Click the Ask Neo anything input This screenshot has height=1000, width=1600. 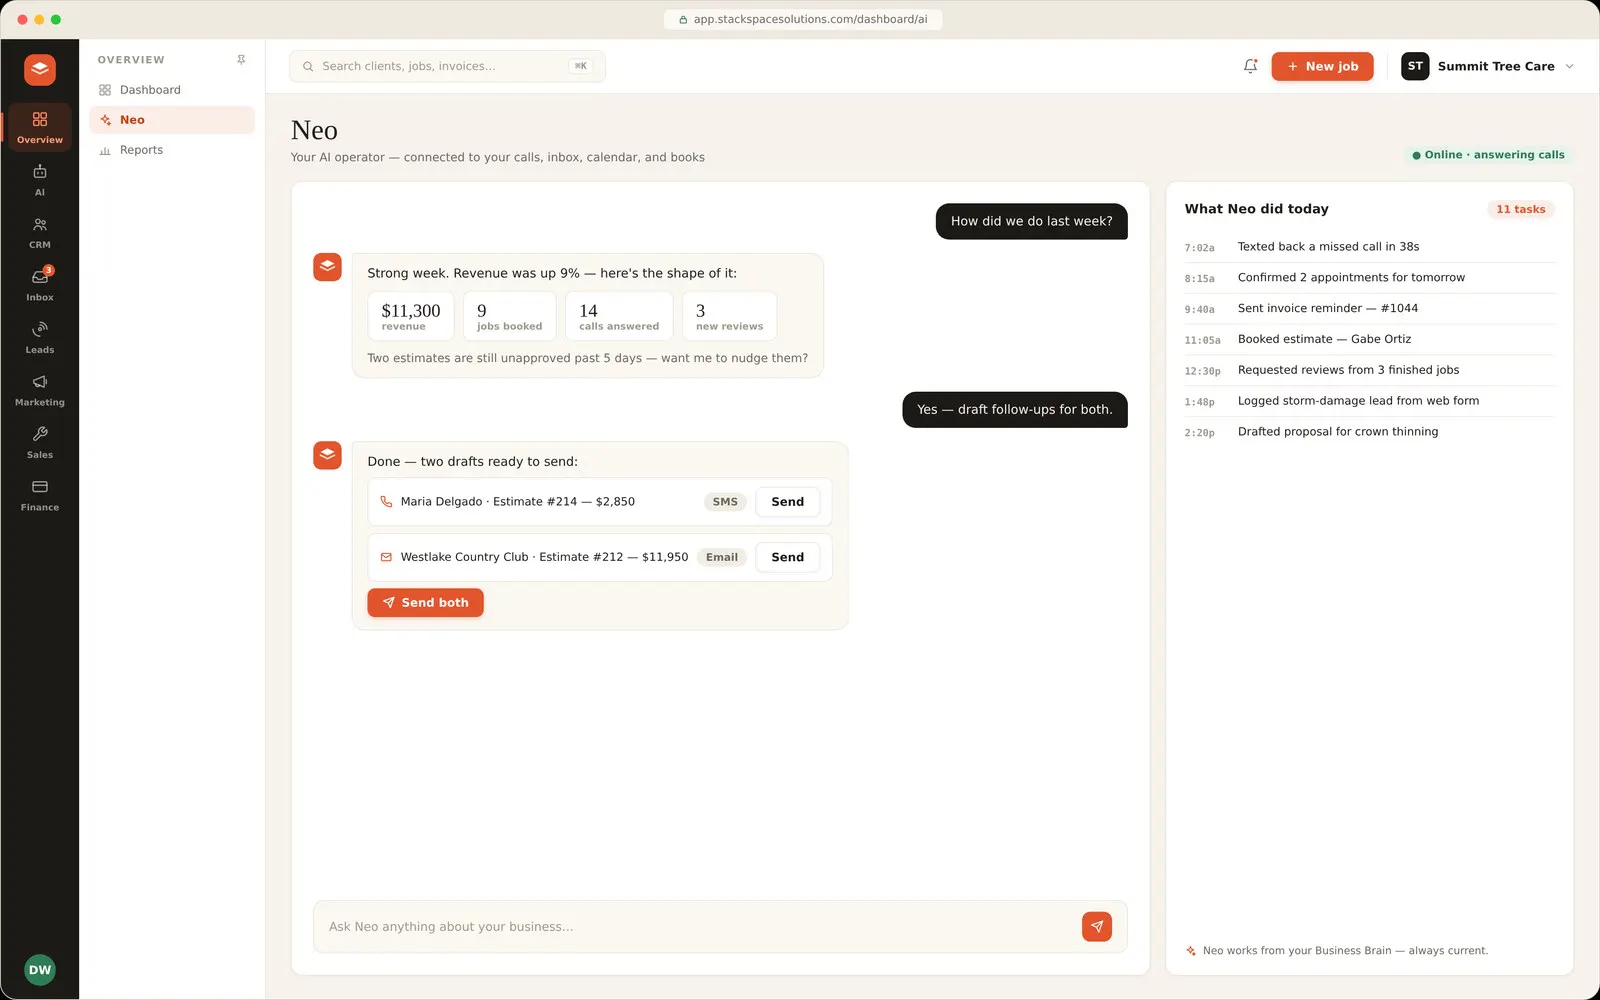tap(700, 927)
